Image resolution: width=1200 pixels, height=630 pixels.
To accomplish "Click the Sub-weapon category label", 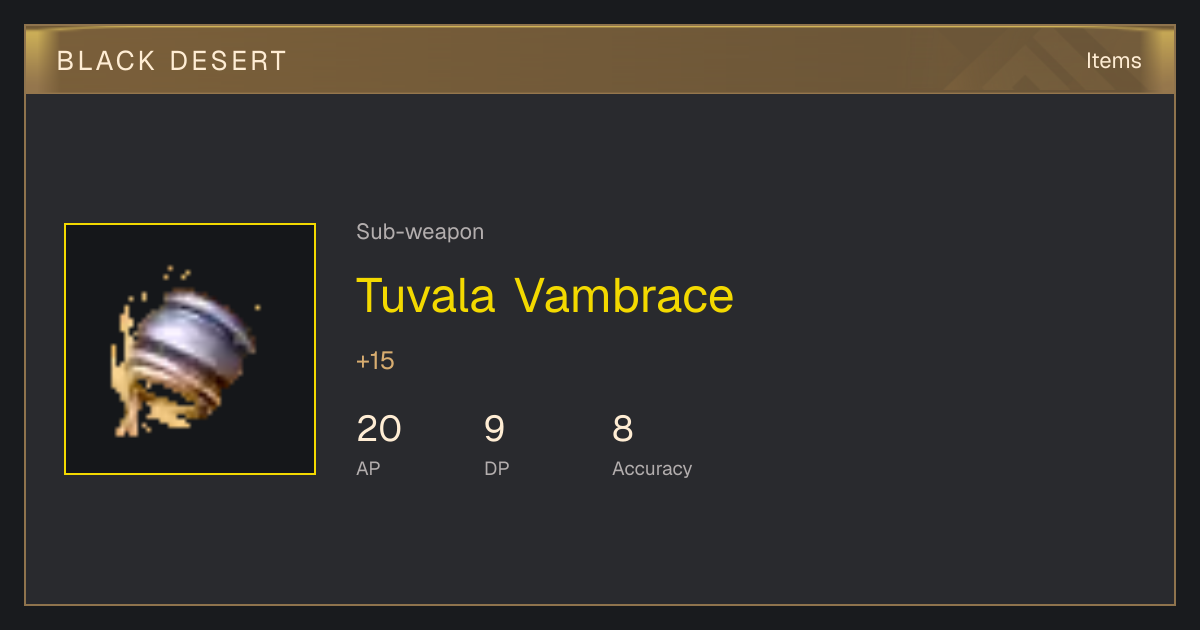I will (x=420, y=232).
